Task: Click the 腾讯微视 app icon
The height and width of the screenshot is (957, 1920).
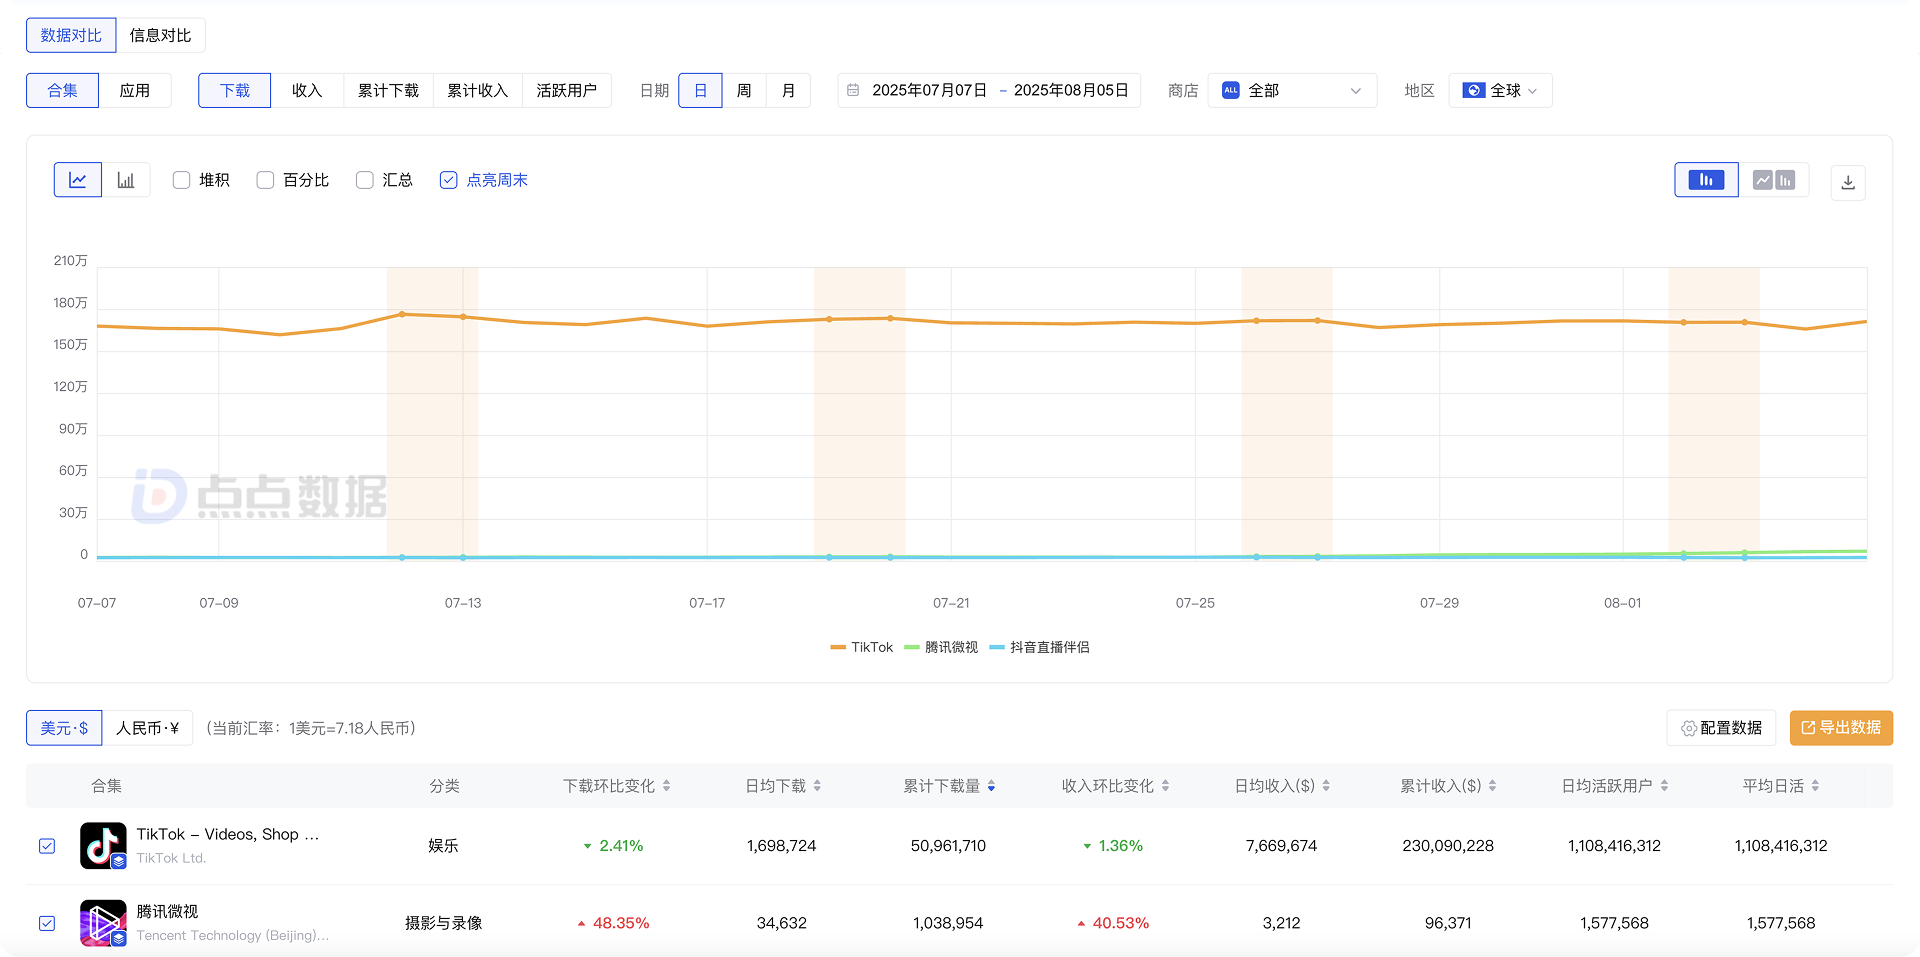Action: (x=103, y=923)
